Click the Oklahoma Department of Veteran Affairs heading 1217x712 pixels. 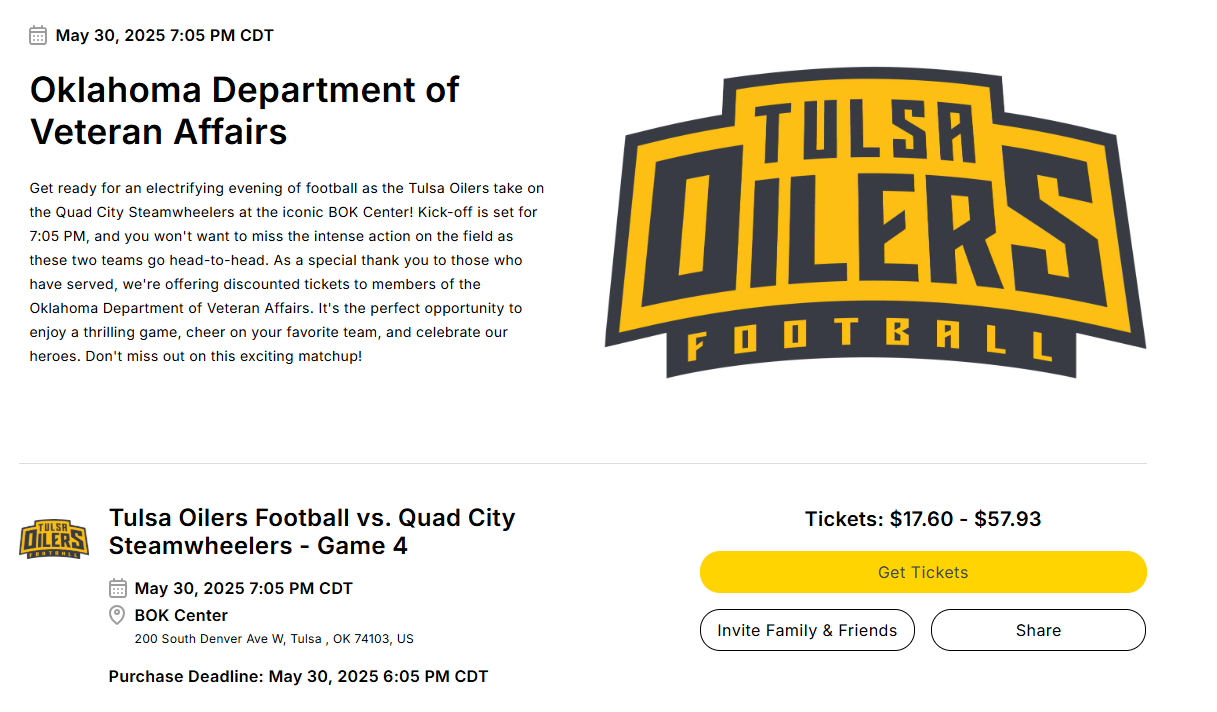pyautogui.click(x=244, y=110)
